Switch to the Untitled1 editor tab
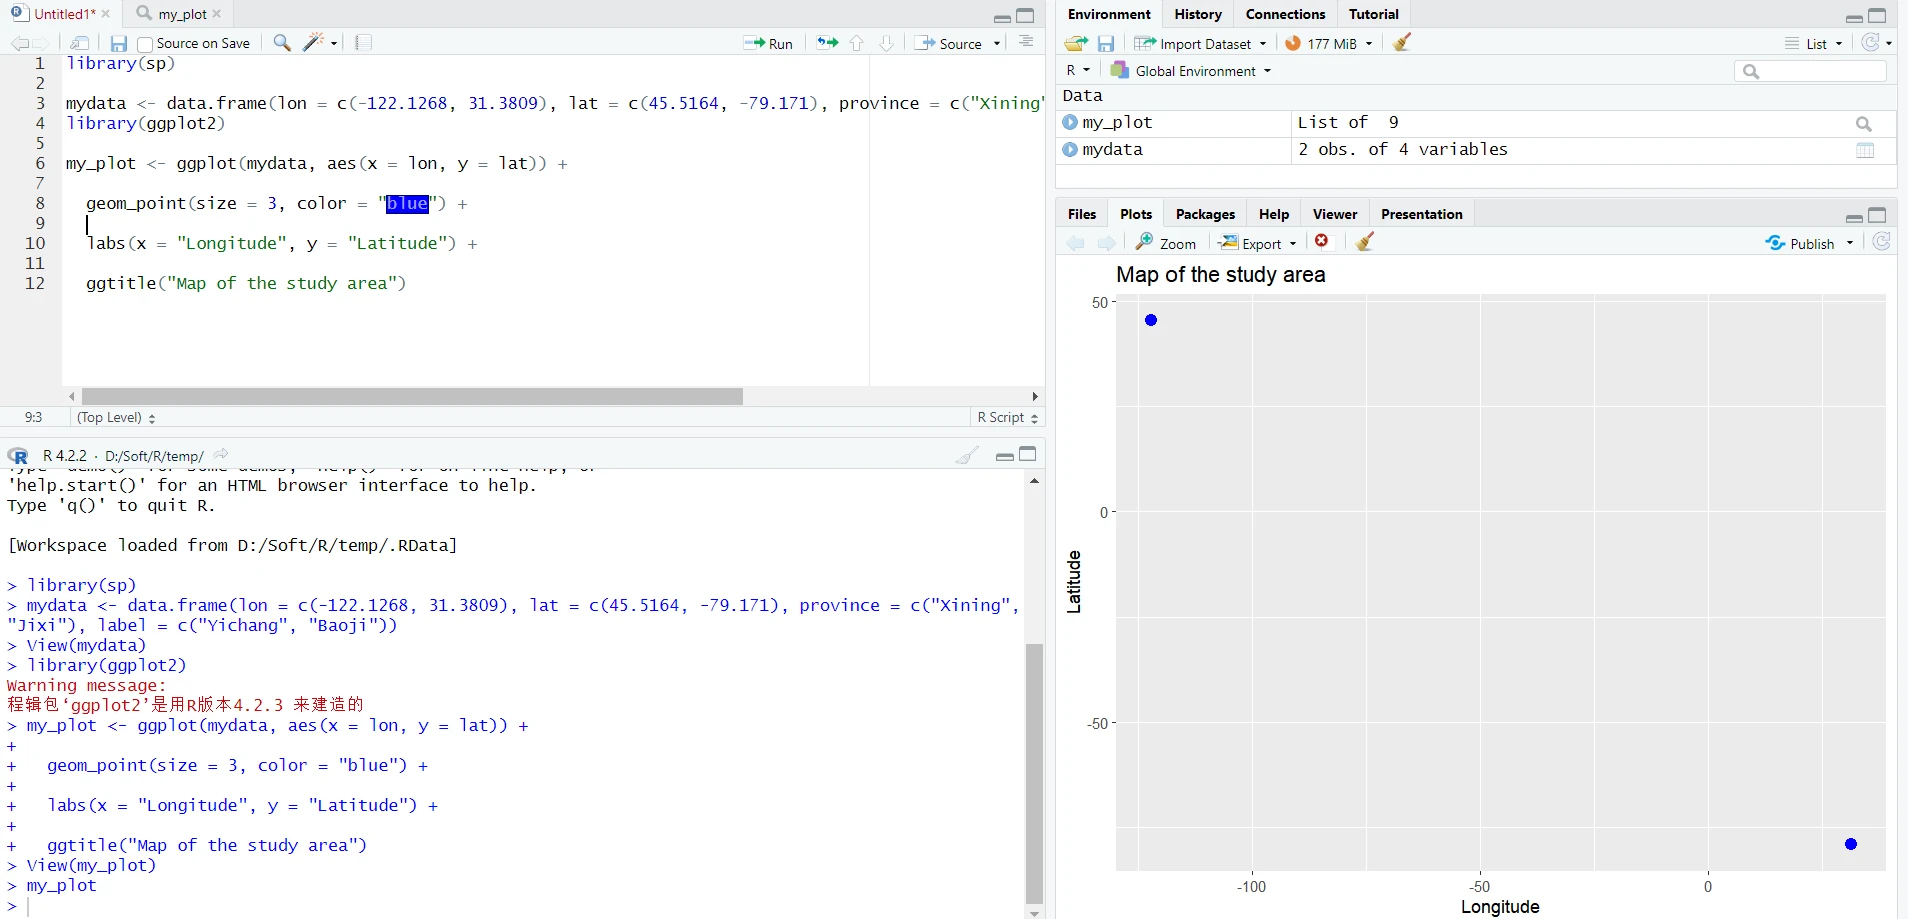This screenshot has height=919, width=1908. (63, 14)
